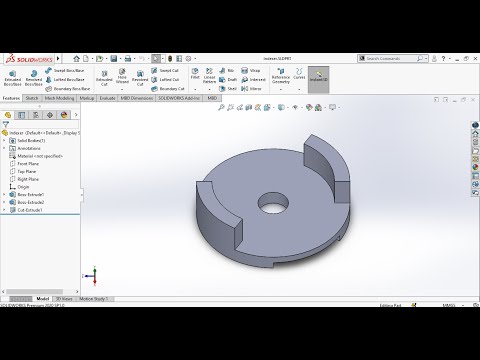Image resolution: width=480 pixels, height=360 pixels.
Task: Open the dropdown next to the Print icon
Action: pyautogui.click(x=134, y=59)
